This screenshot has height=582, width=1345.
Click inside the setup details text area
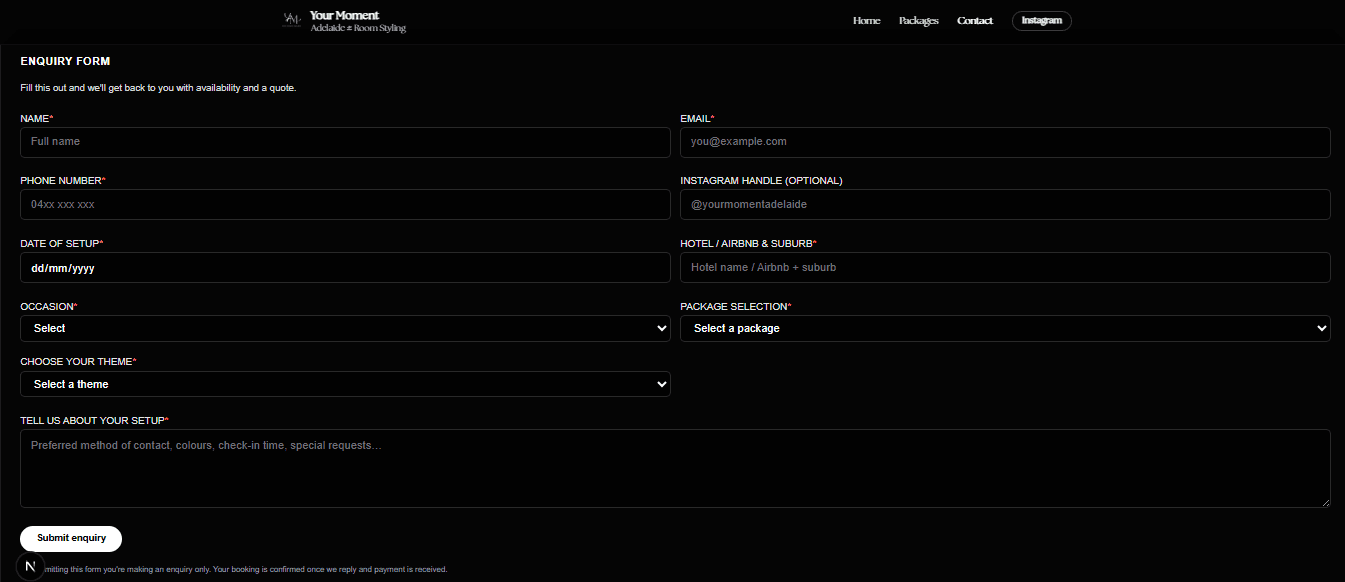(x=675, y=468)
